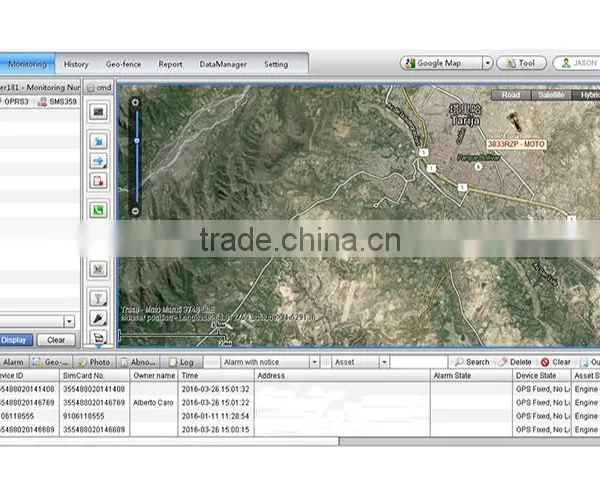Click the 3833RZP - MOTO vehicle label
The width and height of the screenshot is (600, 500).
coord(516,144)
